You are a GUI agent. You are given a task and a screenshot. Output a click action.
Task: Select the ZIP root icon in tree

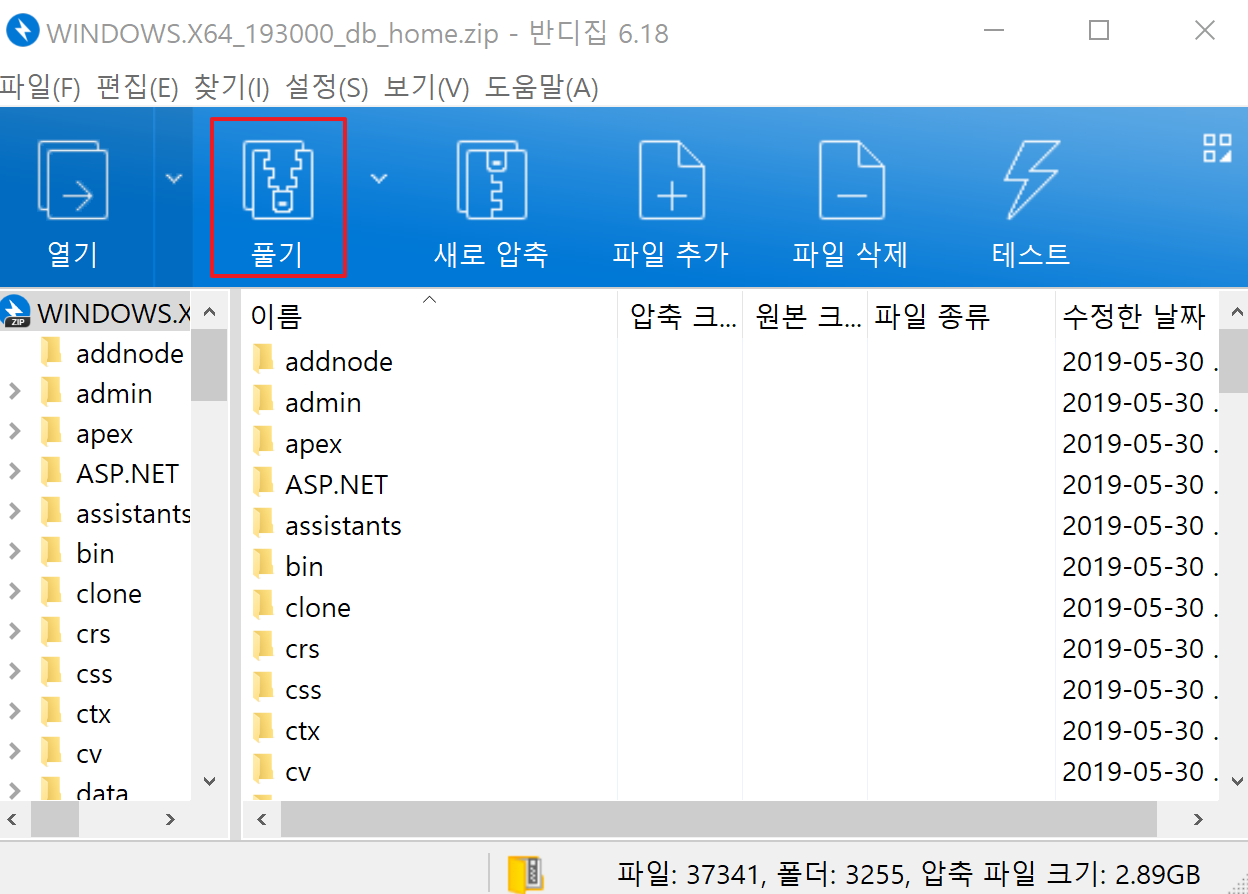tap(17, 312)
